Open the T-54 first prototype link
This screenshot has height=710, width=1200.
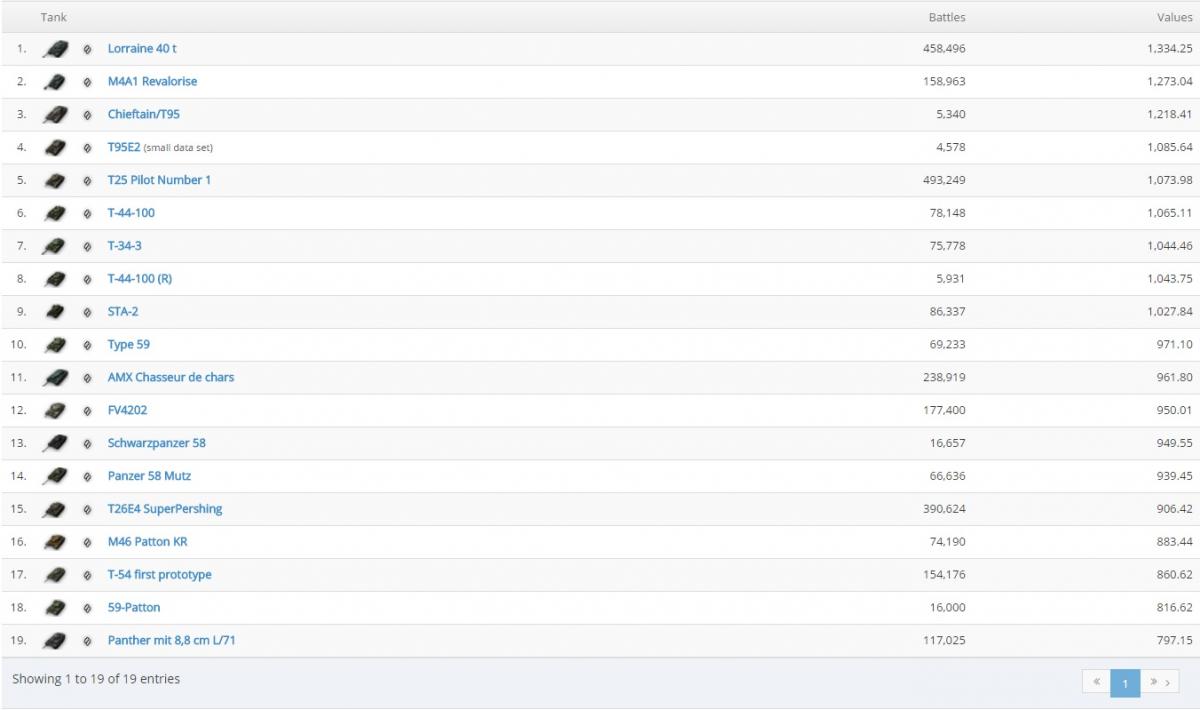tap(160, 575)
